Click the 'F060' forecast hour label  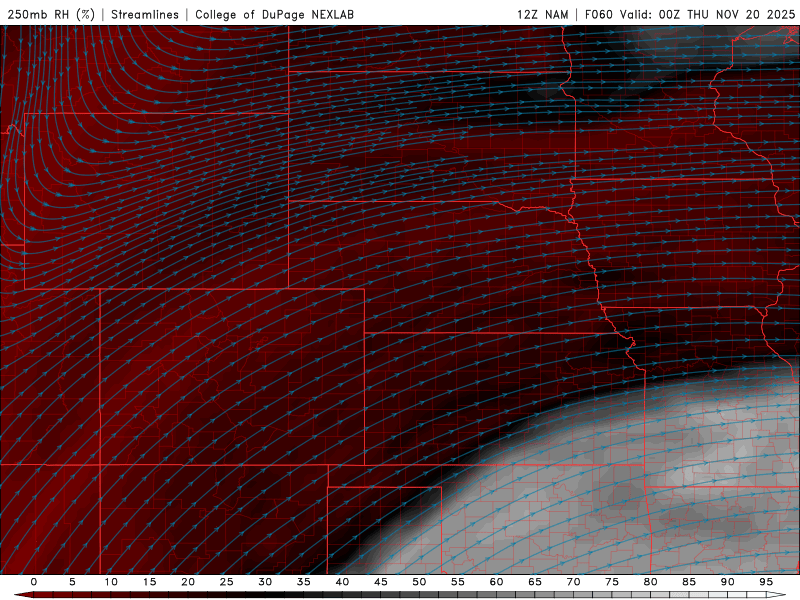click(x=598, y=14)
